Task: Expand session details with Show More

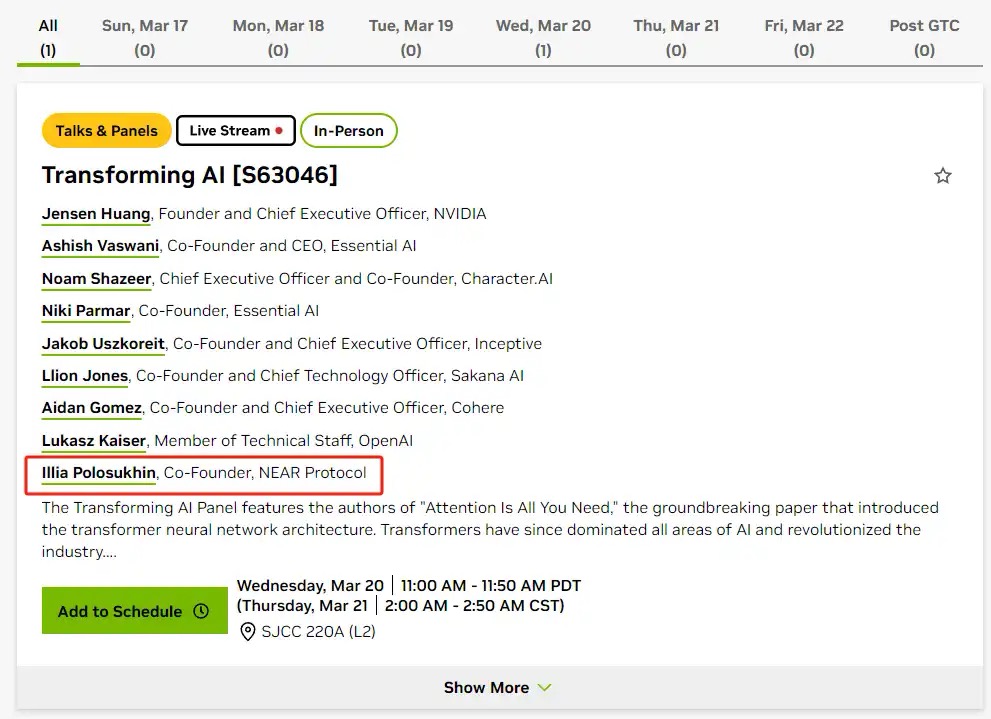Action: pyautogui.click(x=496, y=688)
